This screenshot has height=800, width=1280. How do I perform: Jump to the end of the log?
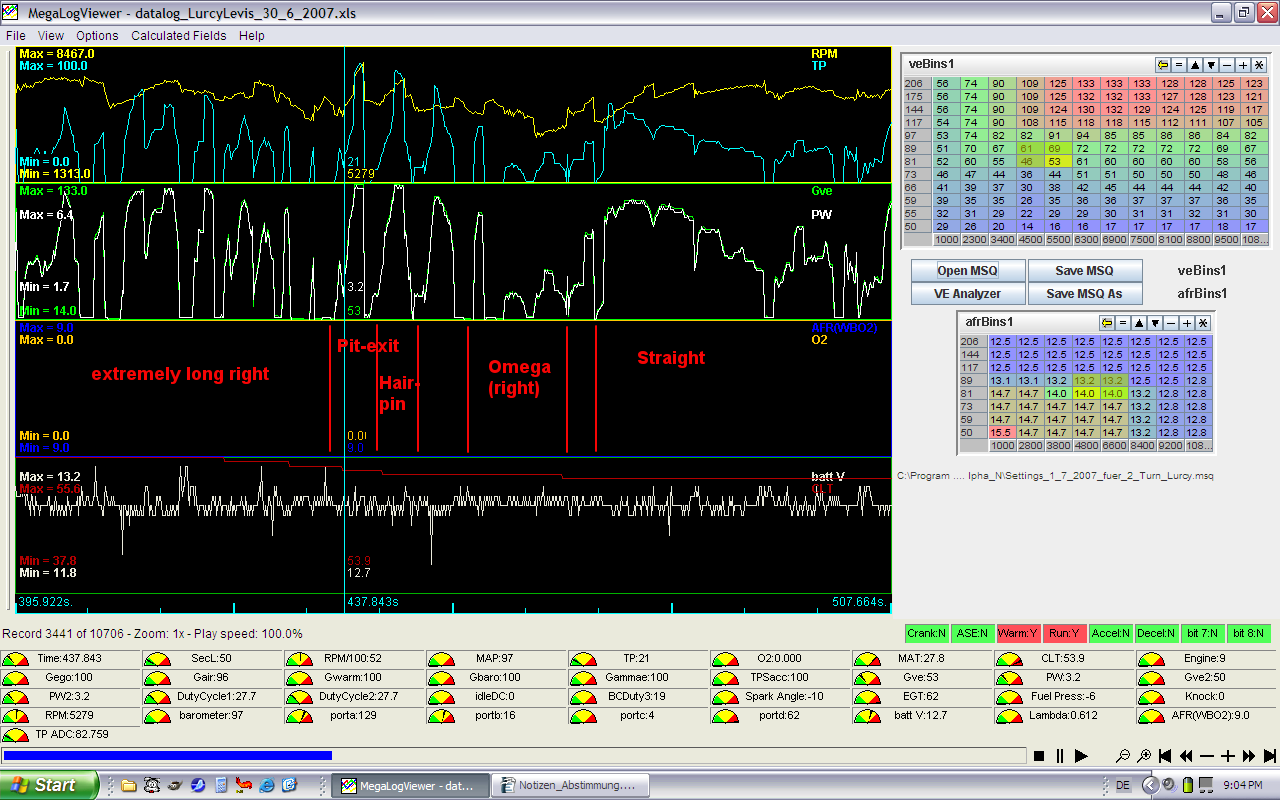pyautogui.click(x=1270, y=756)
